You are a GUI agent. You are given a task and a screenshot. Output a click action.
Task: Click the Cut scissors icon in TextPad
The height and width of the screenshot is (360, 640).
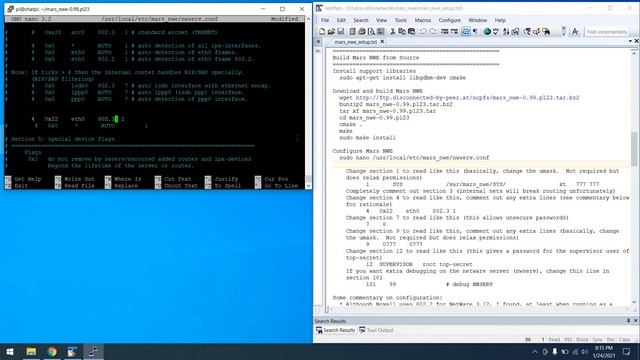392,31
